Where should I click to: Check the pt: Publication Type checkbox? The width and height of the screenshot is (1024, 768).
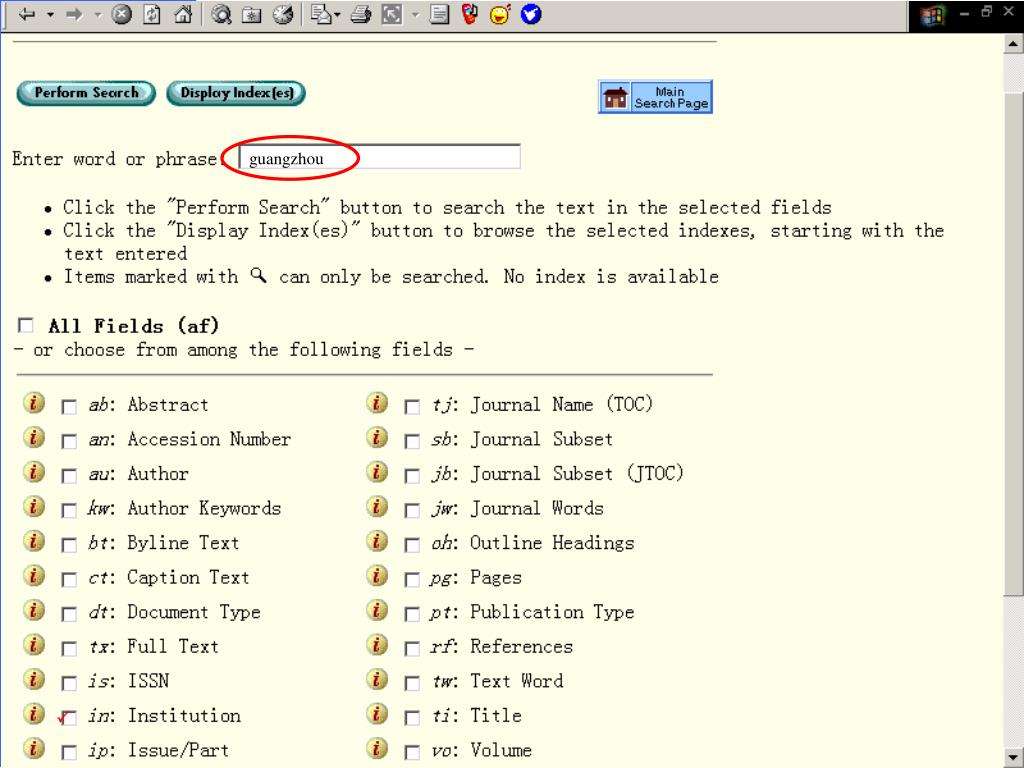[x=412, y=614]
